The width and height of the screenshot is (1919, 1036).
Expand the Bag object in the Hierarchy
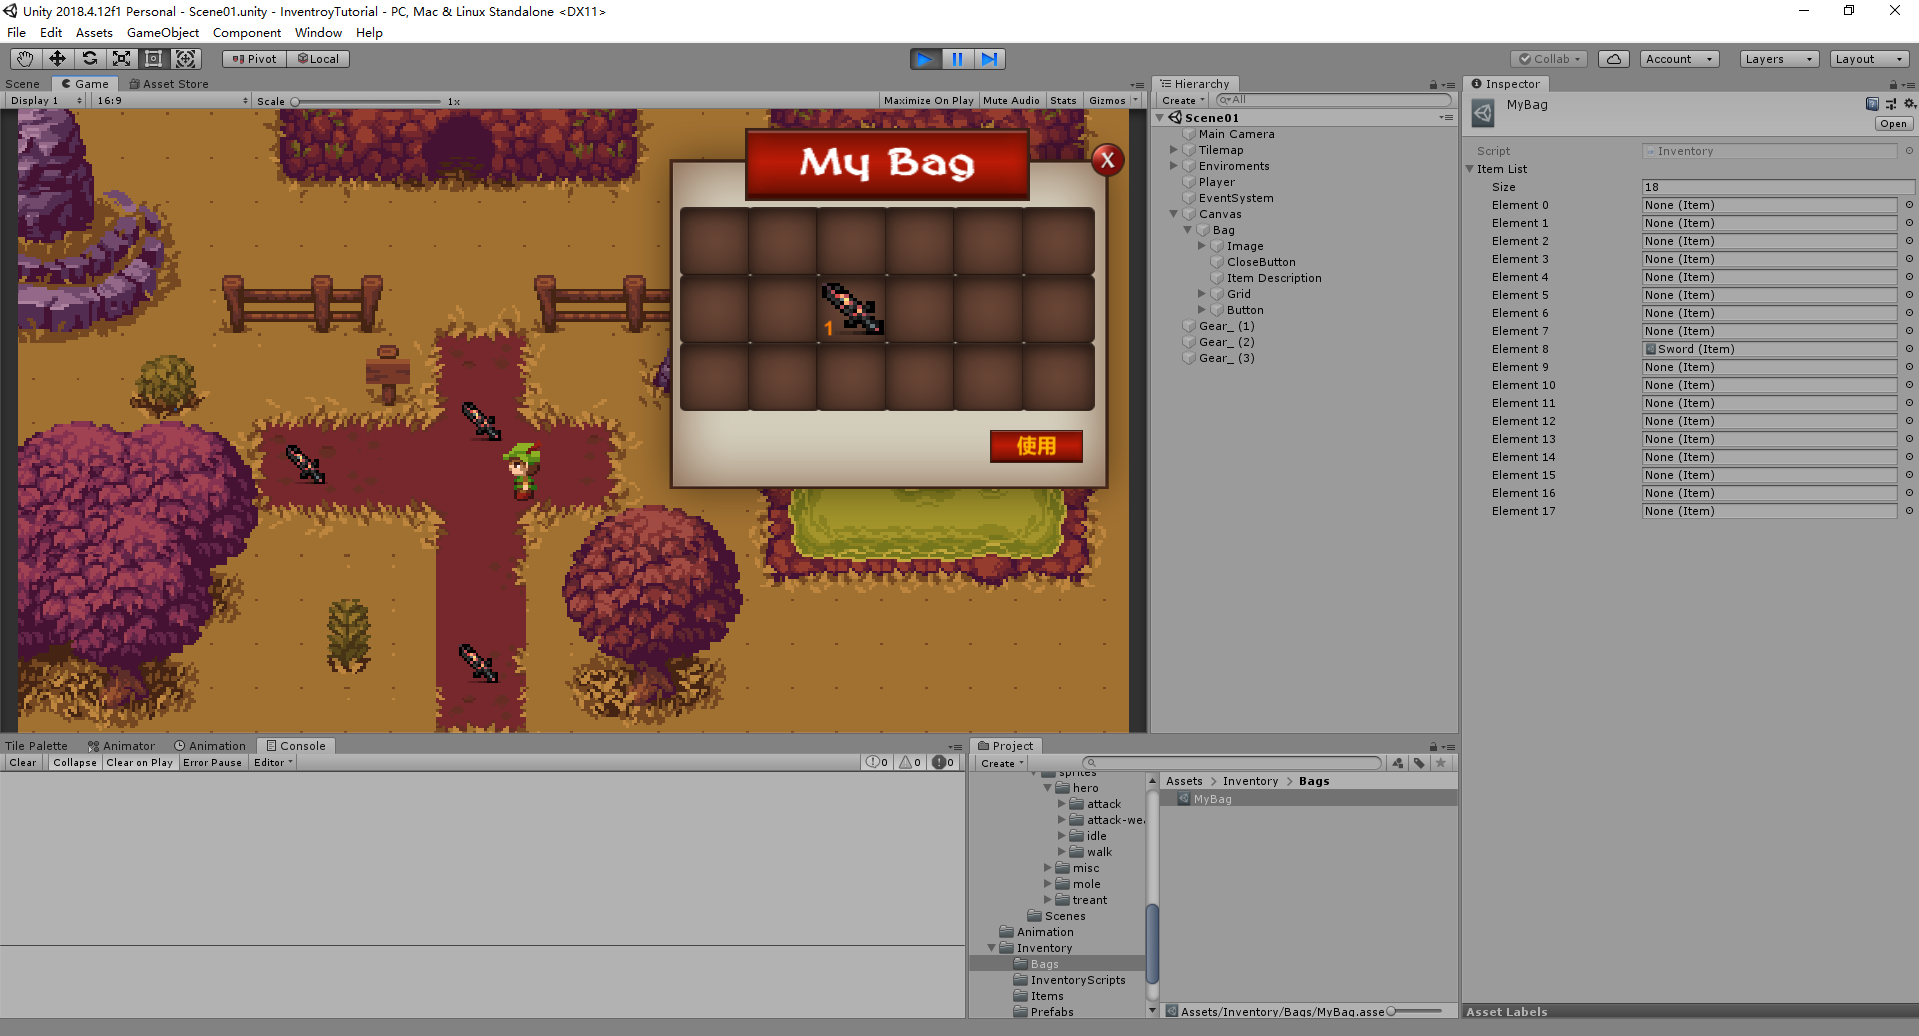[1188, 230]
